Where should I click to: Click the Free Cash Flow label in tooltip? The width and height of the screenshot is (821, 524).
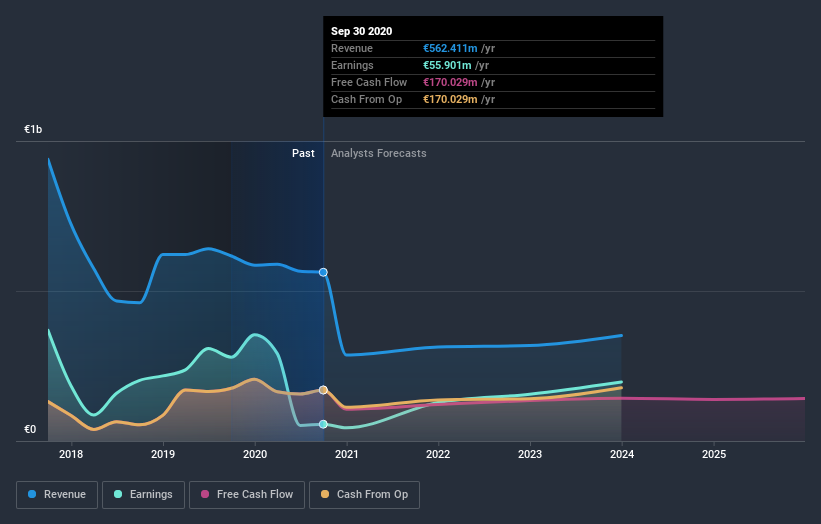tap(369, 82)
